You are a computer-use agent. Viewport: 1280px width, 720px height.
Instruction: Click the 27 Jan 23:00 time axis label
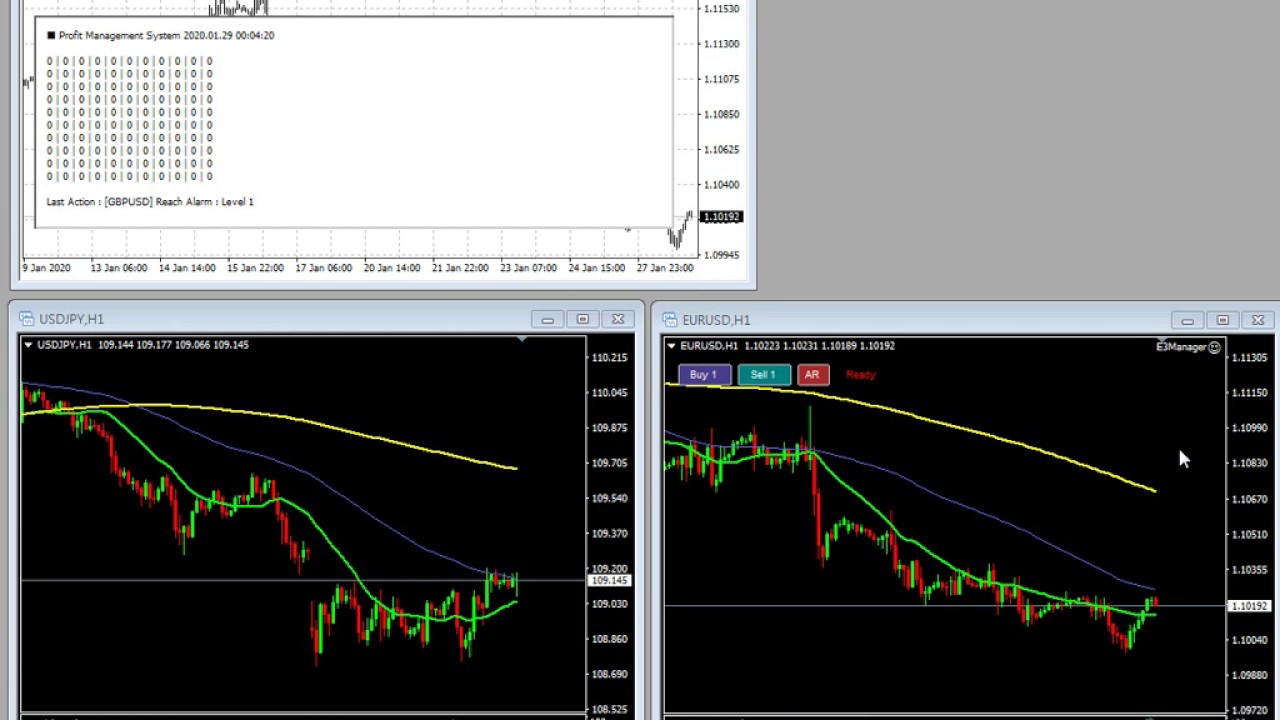pos(666,268)
